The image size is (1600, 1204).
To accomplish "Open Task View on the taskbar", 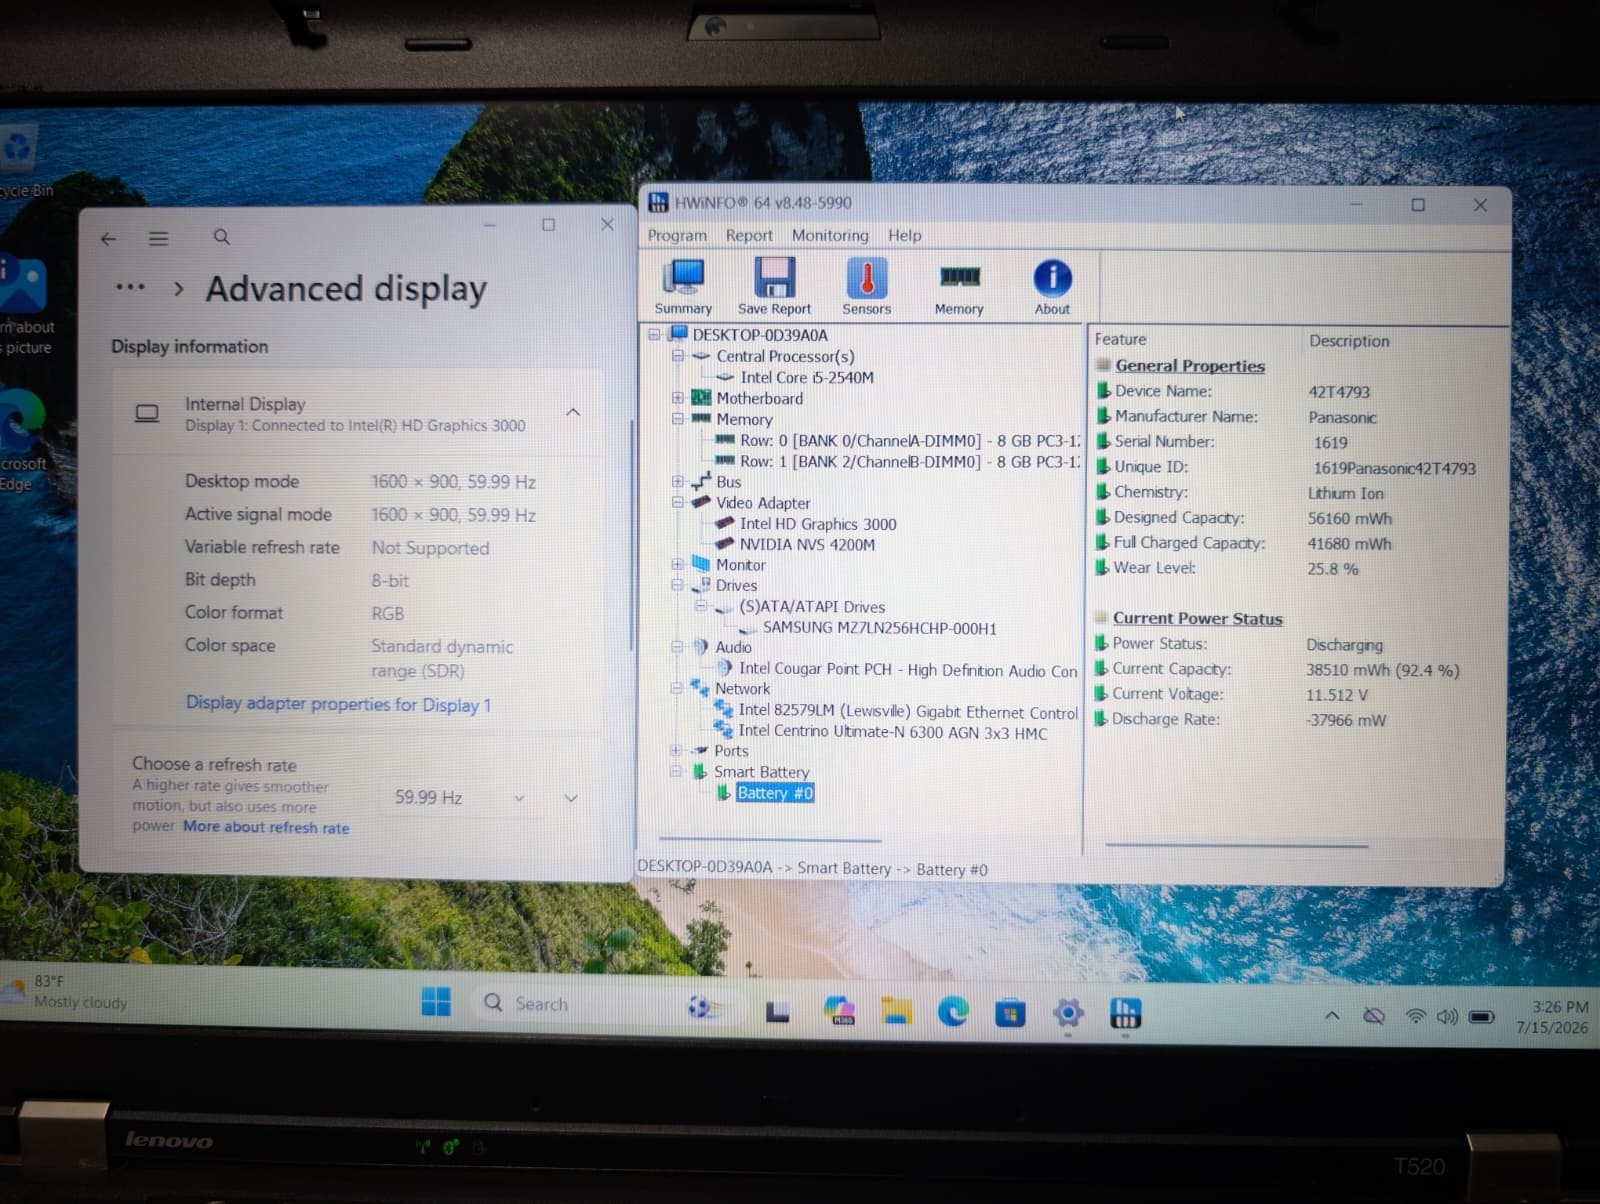I will pos(777,1012).
